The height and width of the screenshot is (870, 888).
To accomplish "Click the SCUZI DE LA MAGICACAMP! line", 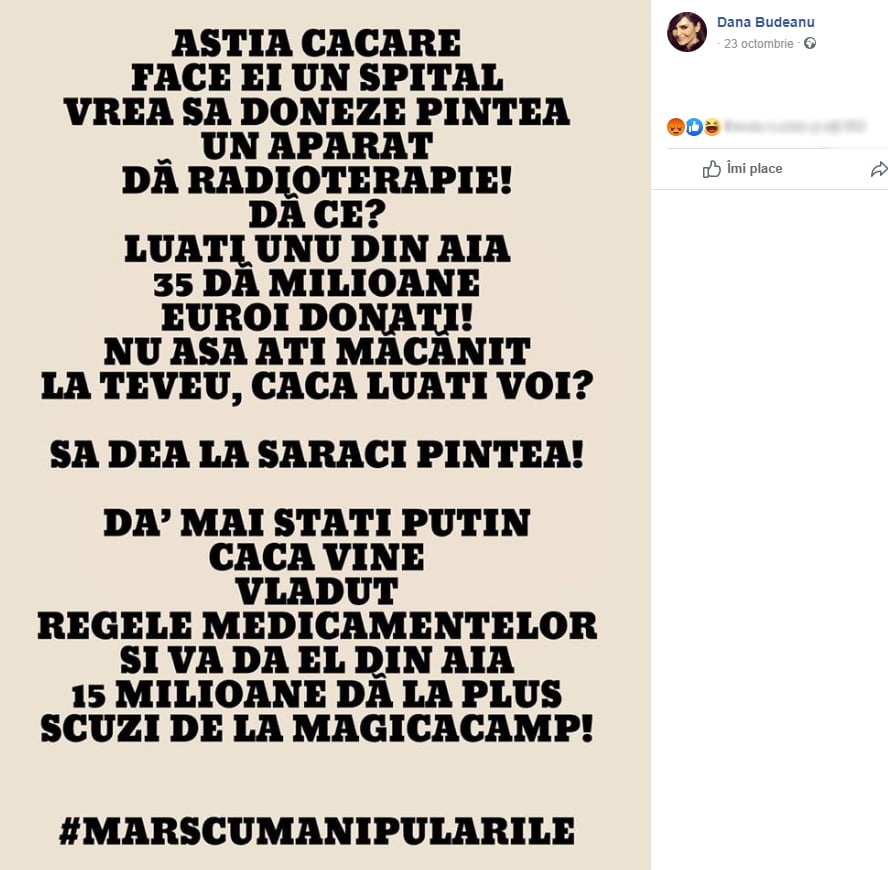I will (316, 728).
